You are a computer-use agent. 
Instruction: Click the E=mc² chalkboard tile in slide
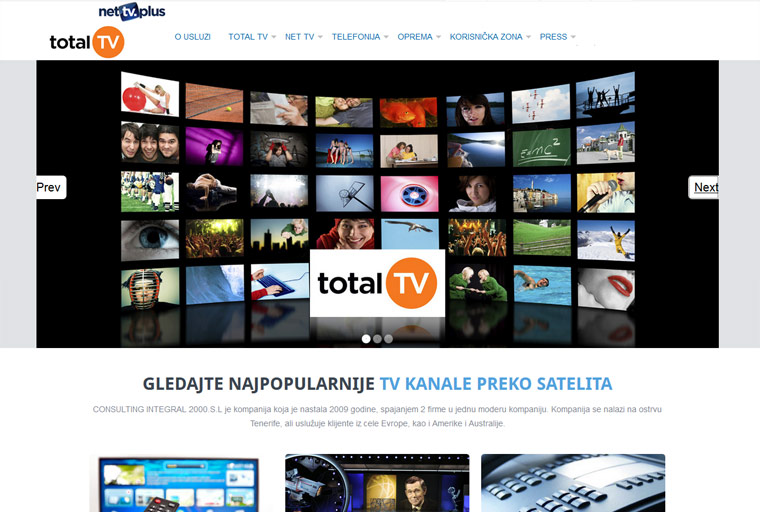(x=541, y=147)
